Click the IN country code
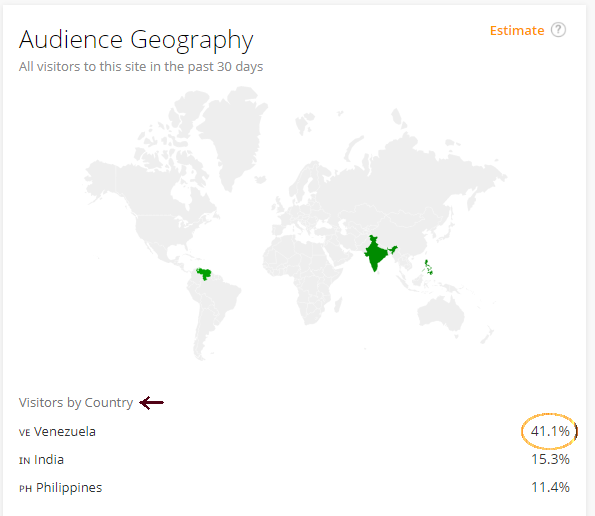The height and width of the screenshot is (516, 595). [25, 461]
